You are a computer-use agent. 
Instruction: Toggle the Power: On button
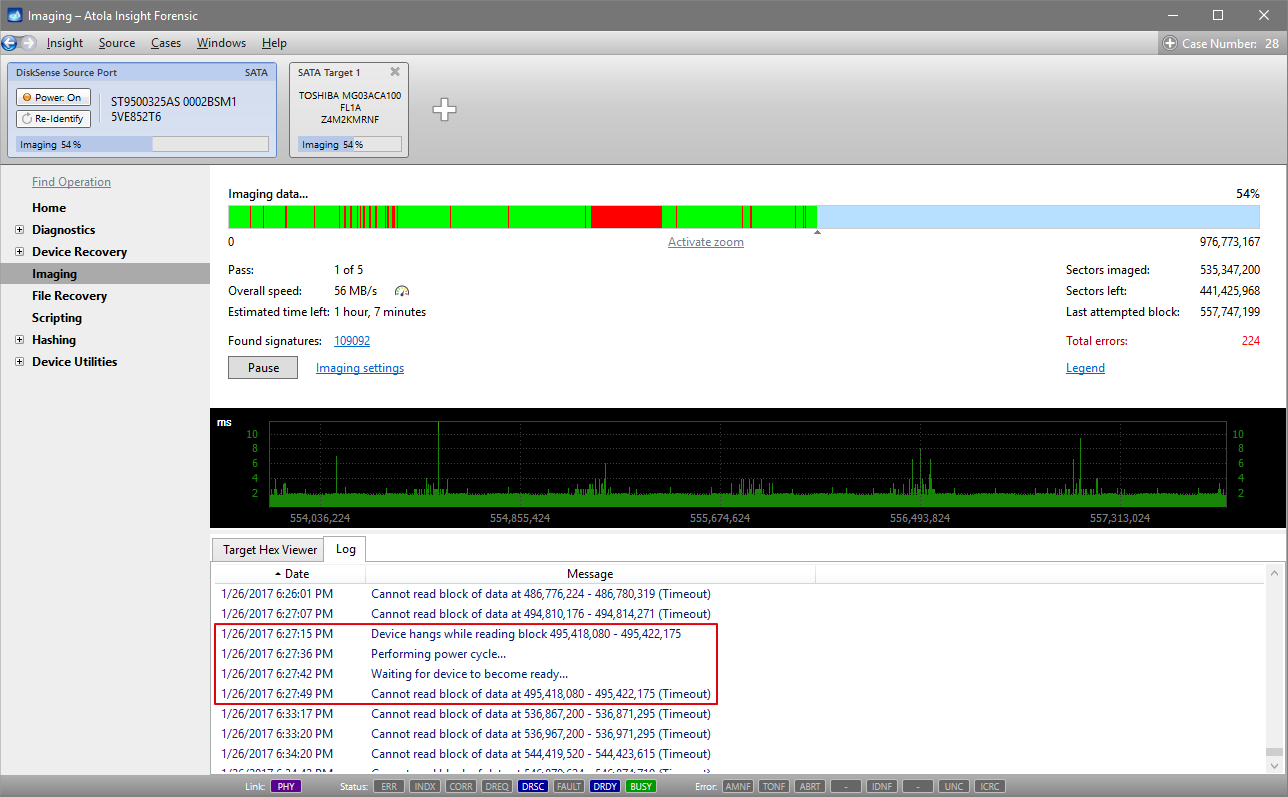pyautogui.click(x=53, y=97)
